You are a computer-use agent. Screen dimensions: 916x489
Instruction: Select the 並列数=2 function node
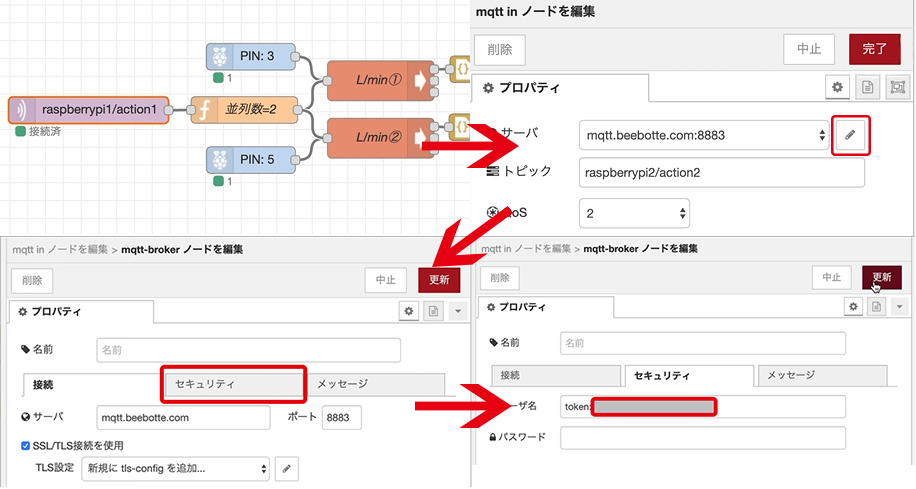point(244,110)
